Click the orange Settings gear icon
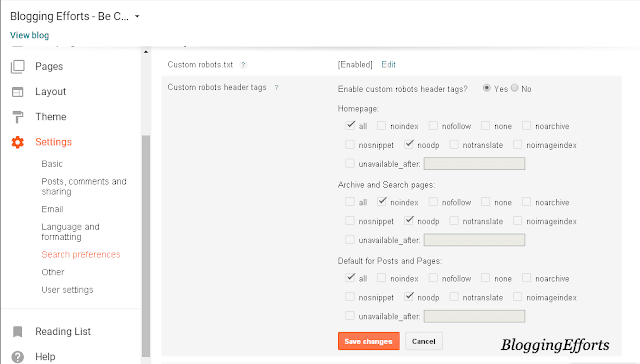The height and width of the screenshot is (364, 640). click(x=18, y=142)
